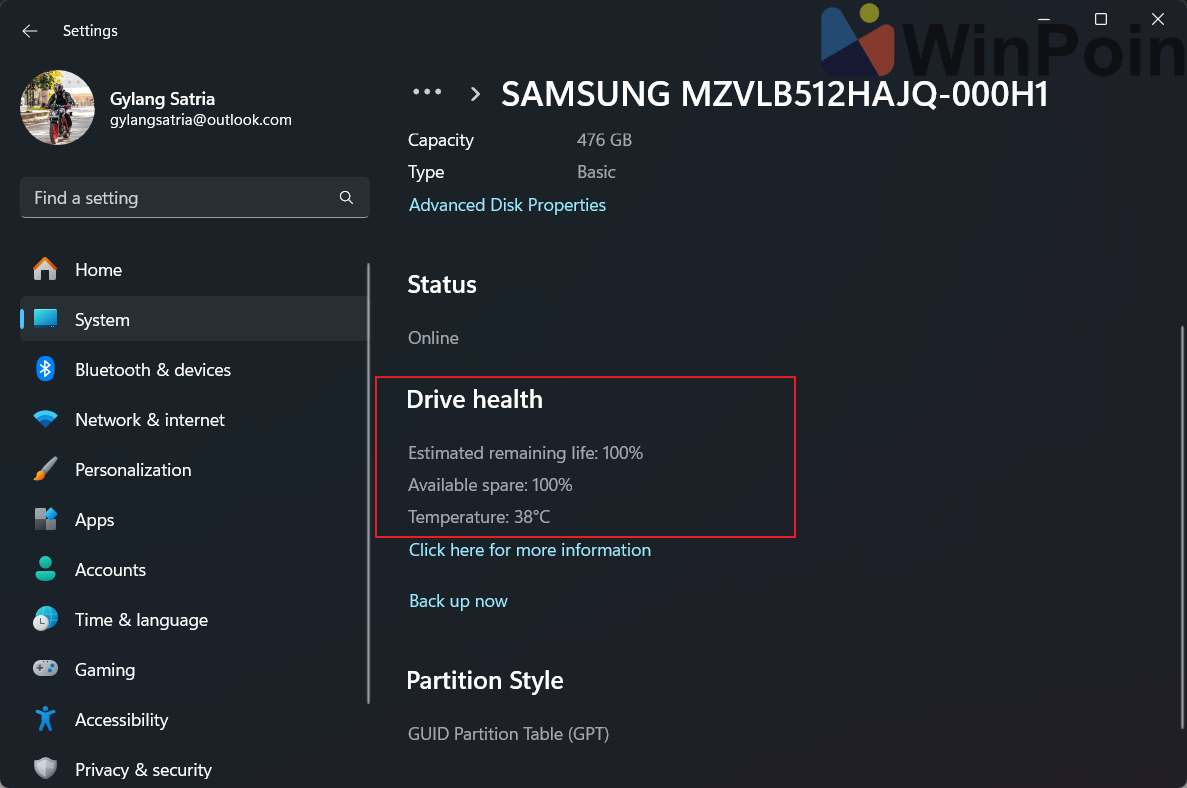
Task: Go back using the arrow button
Action: coord(30,31)
